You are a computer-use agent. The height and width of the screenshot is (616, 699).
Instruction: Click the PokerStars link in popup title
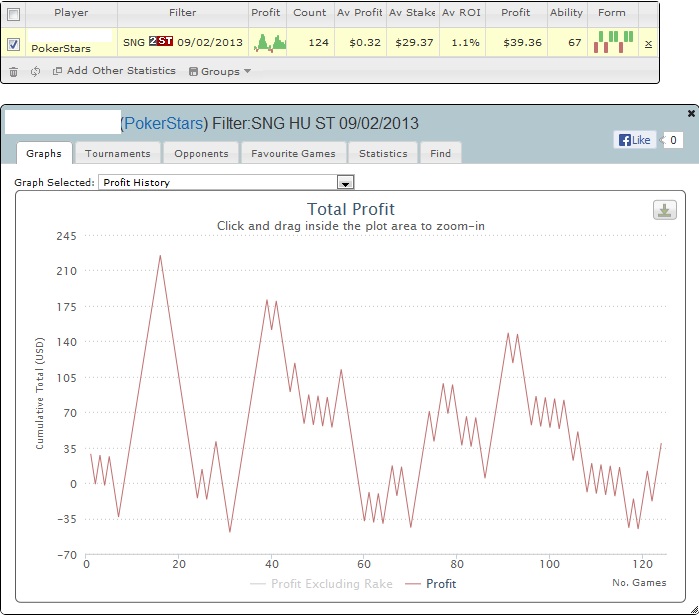click(164, 123)
